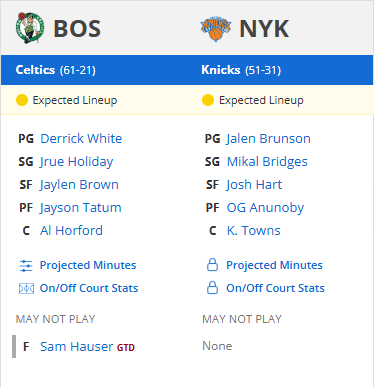The image size is (374, 387).
Task: Click the lock icon beside Knicks Projected Minutes
Action: (x=212, y=265)
